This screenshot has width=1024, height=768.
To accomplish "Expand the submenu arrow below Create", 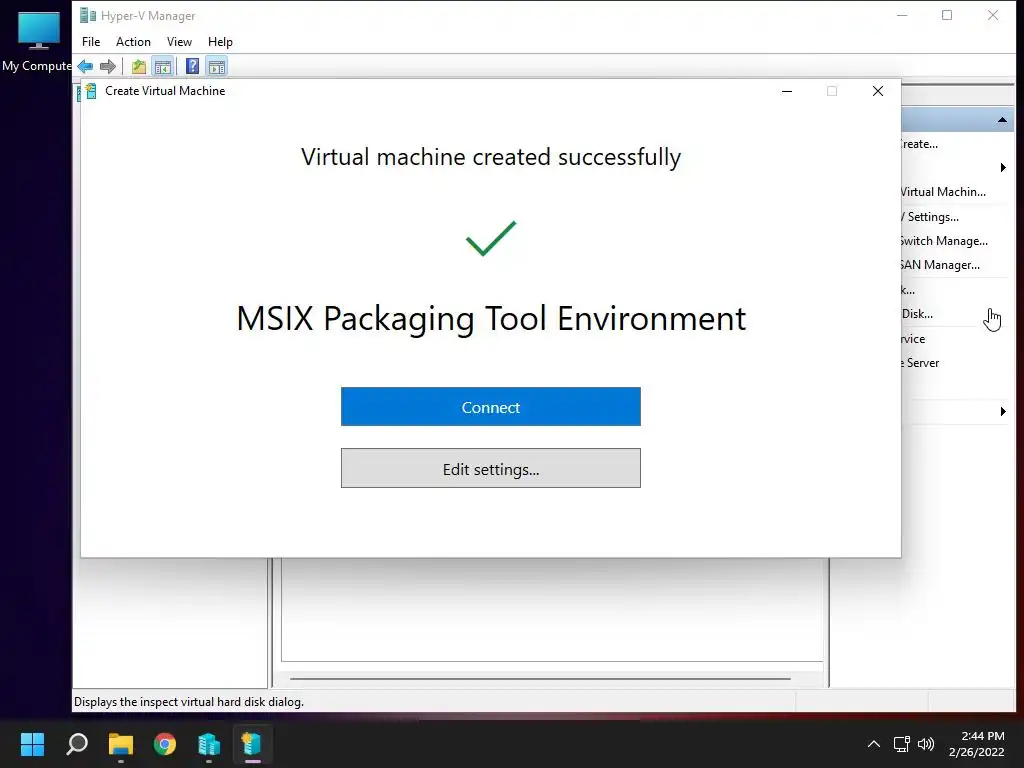I will (1003, 168).
